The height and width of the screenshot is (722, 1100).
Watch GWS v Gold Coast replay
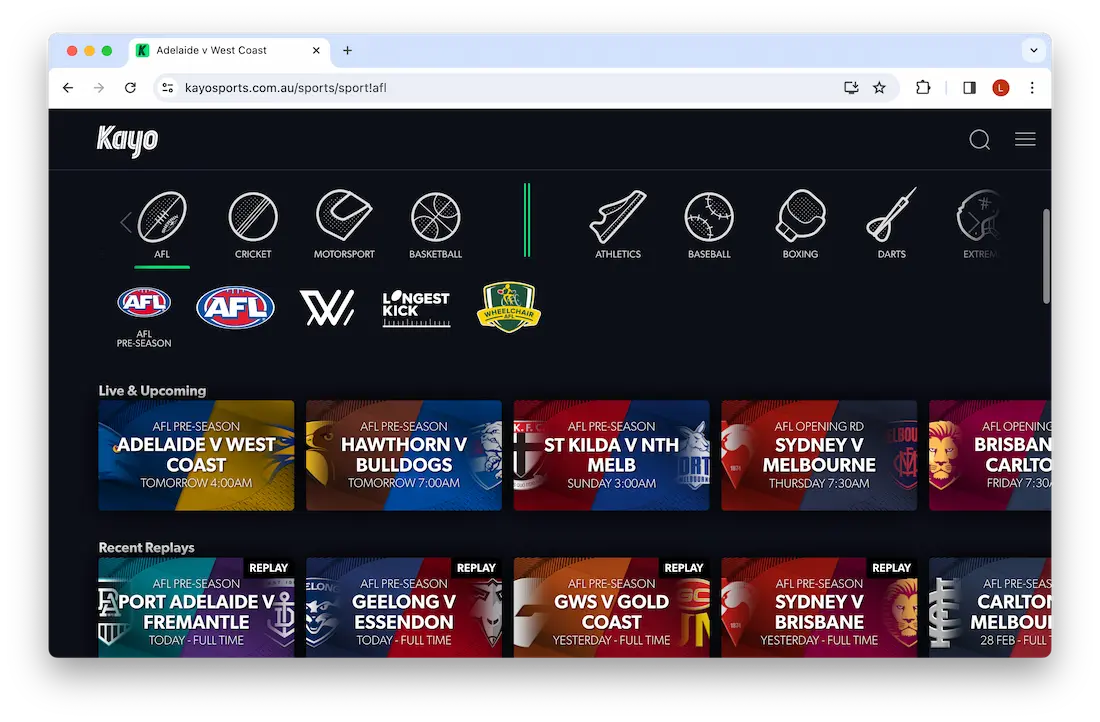pos(612,608)
